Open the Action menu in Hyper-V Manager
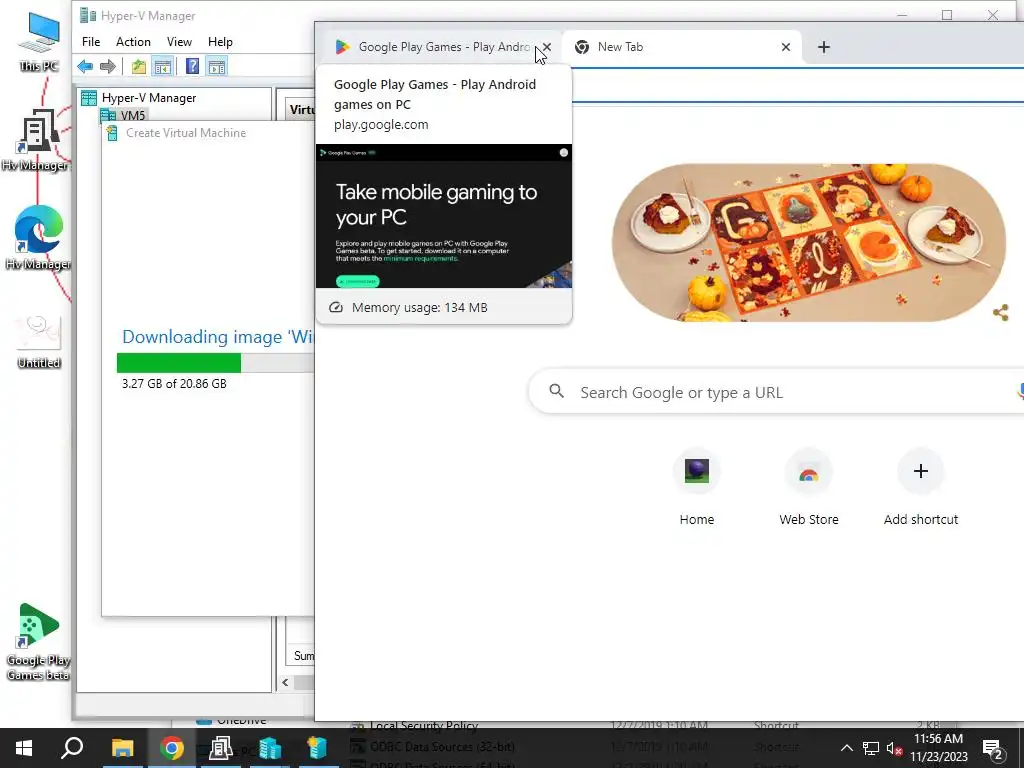1024x768 pixels. pos(133,42)
